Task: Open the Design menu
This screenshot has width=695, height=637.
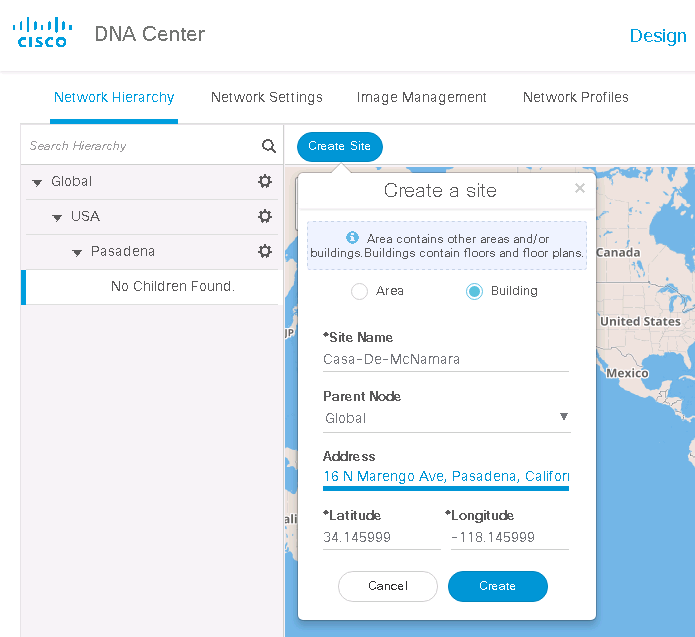Action: pyautogui.click(x=658, y=36)
